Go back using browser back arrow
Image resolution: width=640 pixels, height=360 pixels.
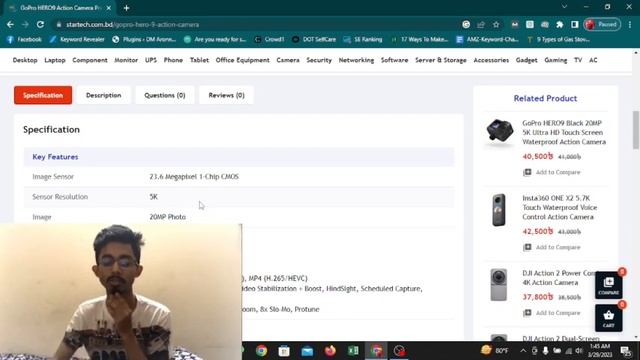tap(10, 24)
